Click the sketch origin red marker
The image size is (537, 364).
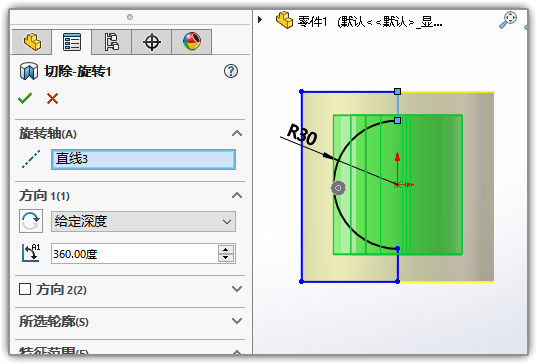click(x=397, y=185)
